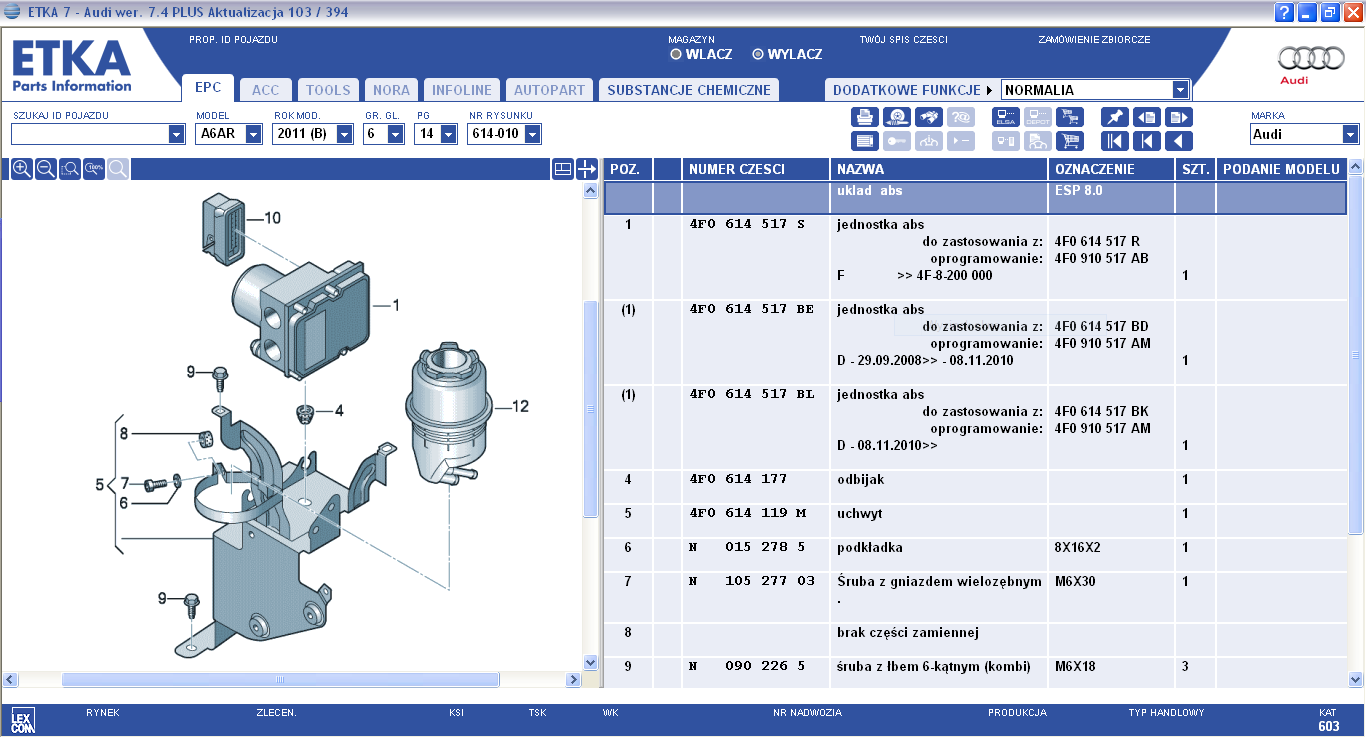1366x738 pixels.
Task: Click callout number 10 in the diagram
Action: (272, 218)
